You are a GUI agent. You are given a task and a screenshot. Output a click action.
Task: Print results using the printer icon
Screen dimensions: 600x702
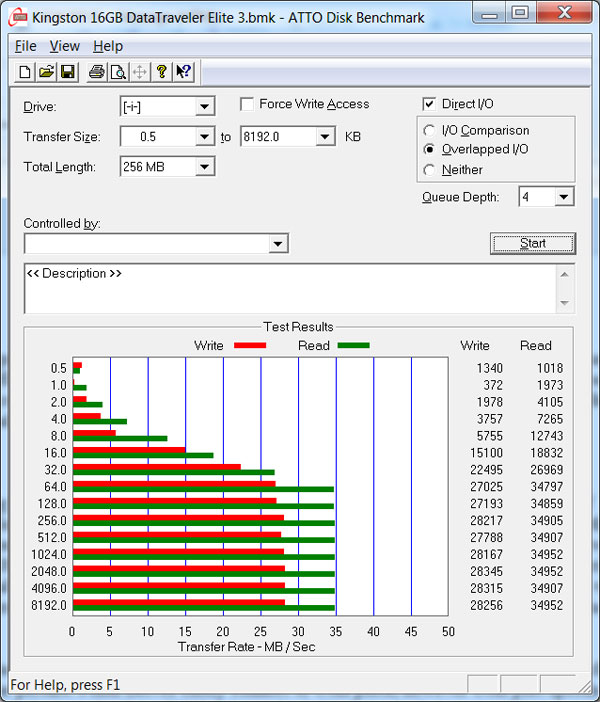tap(96, 72)
